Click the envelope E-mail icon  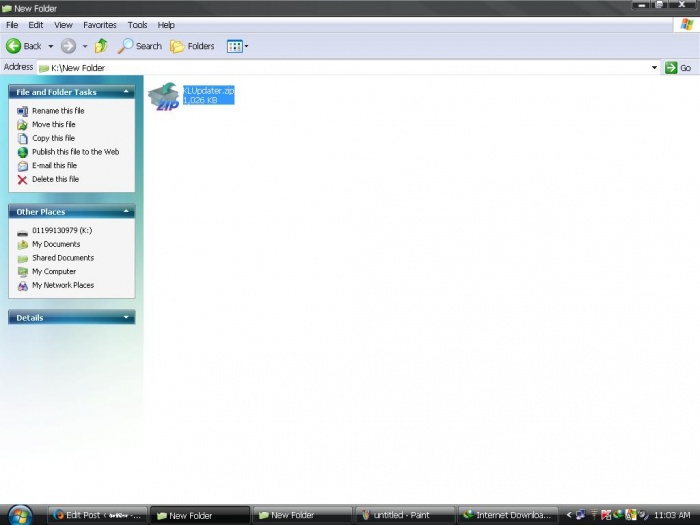22,166
